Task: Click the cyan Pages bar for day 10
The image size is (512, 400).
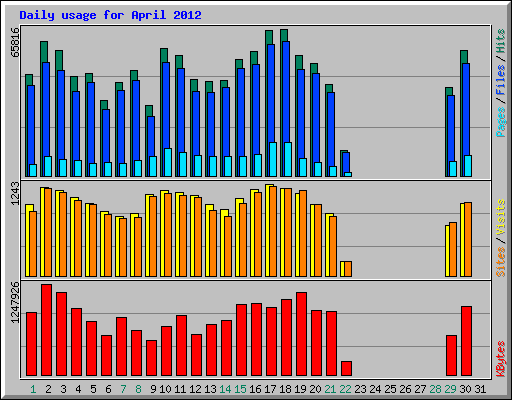Action: [168, 162]
